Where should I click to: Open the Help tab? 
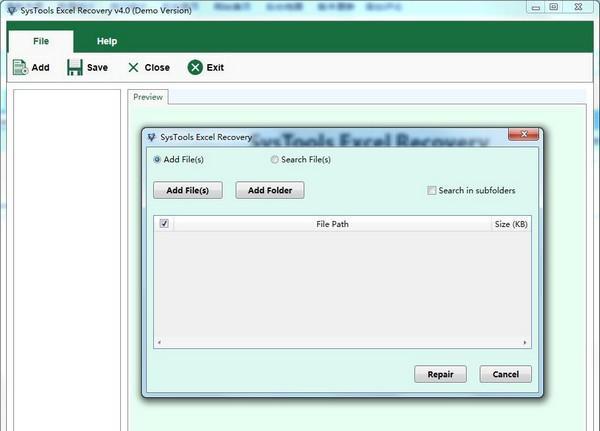coord(107,41)
